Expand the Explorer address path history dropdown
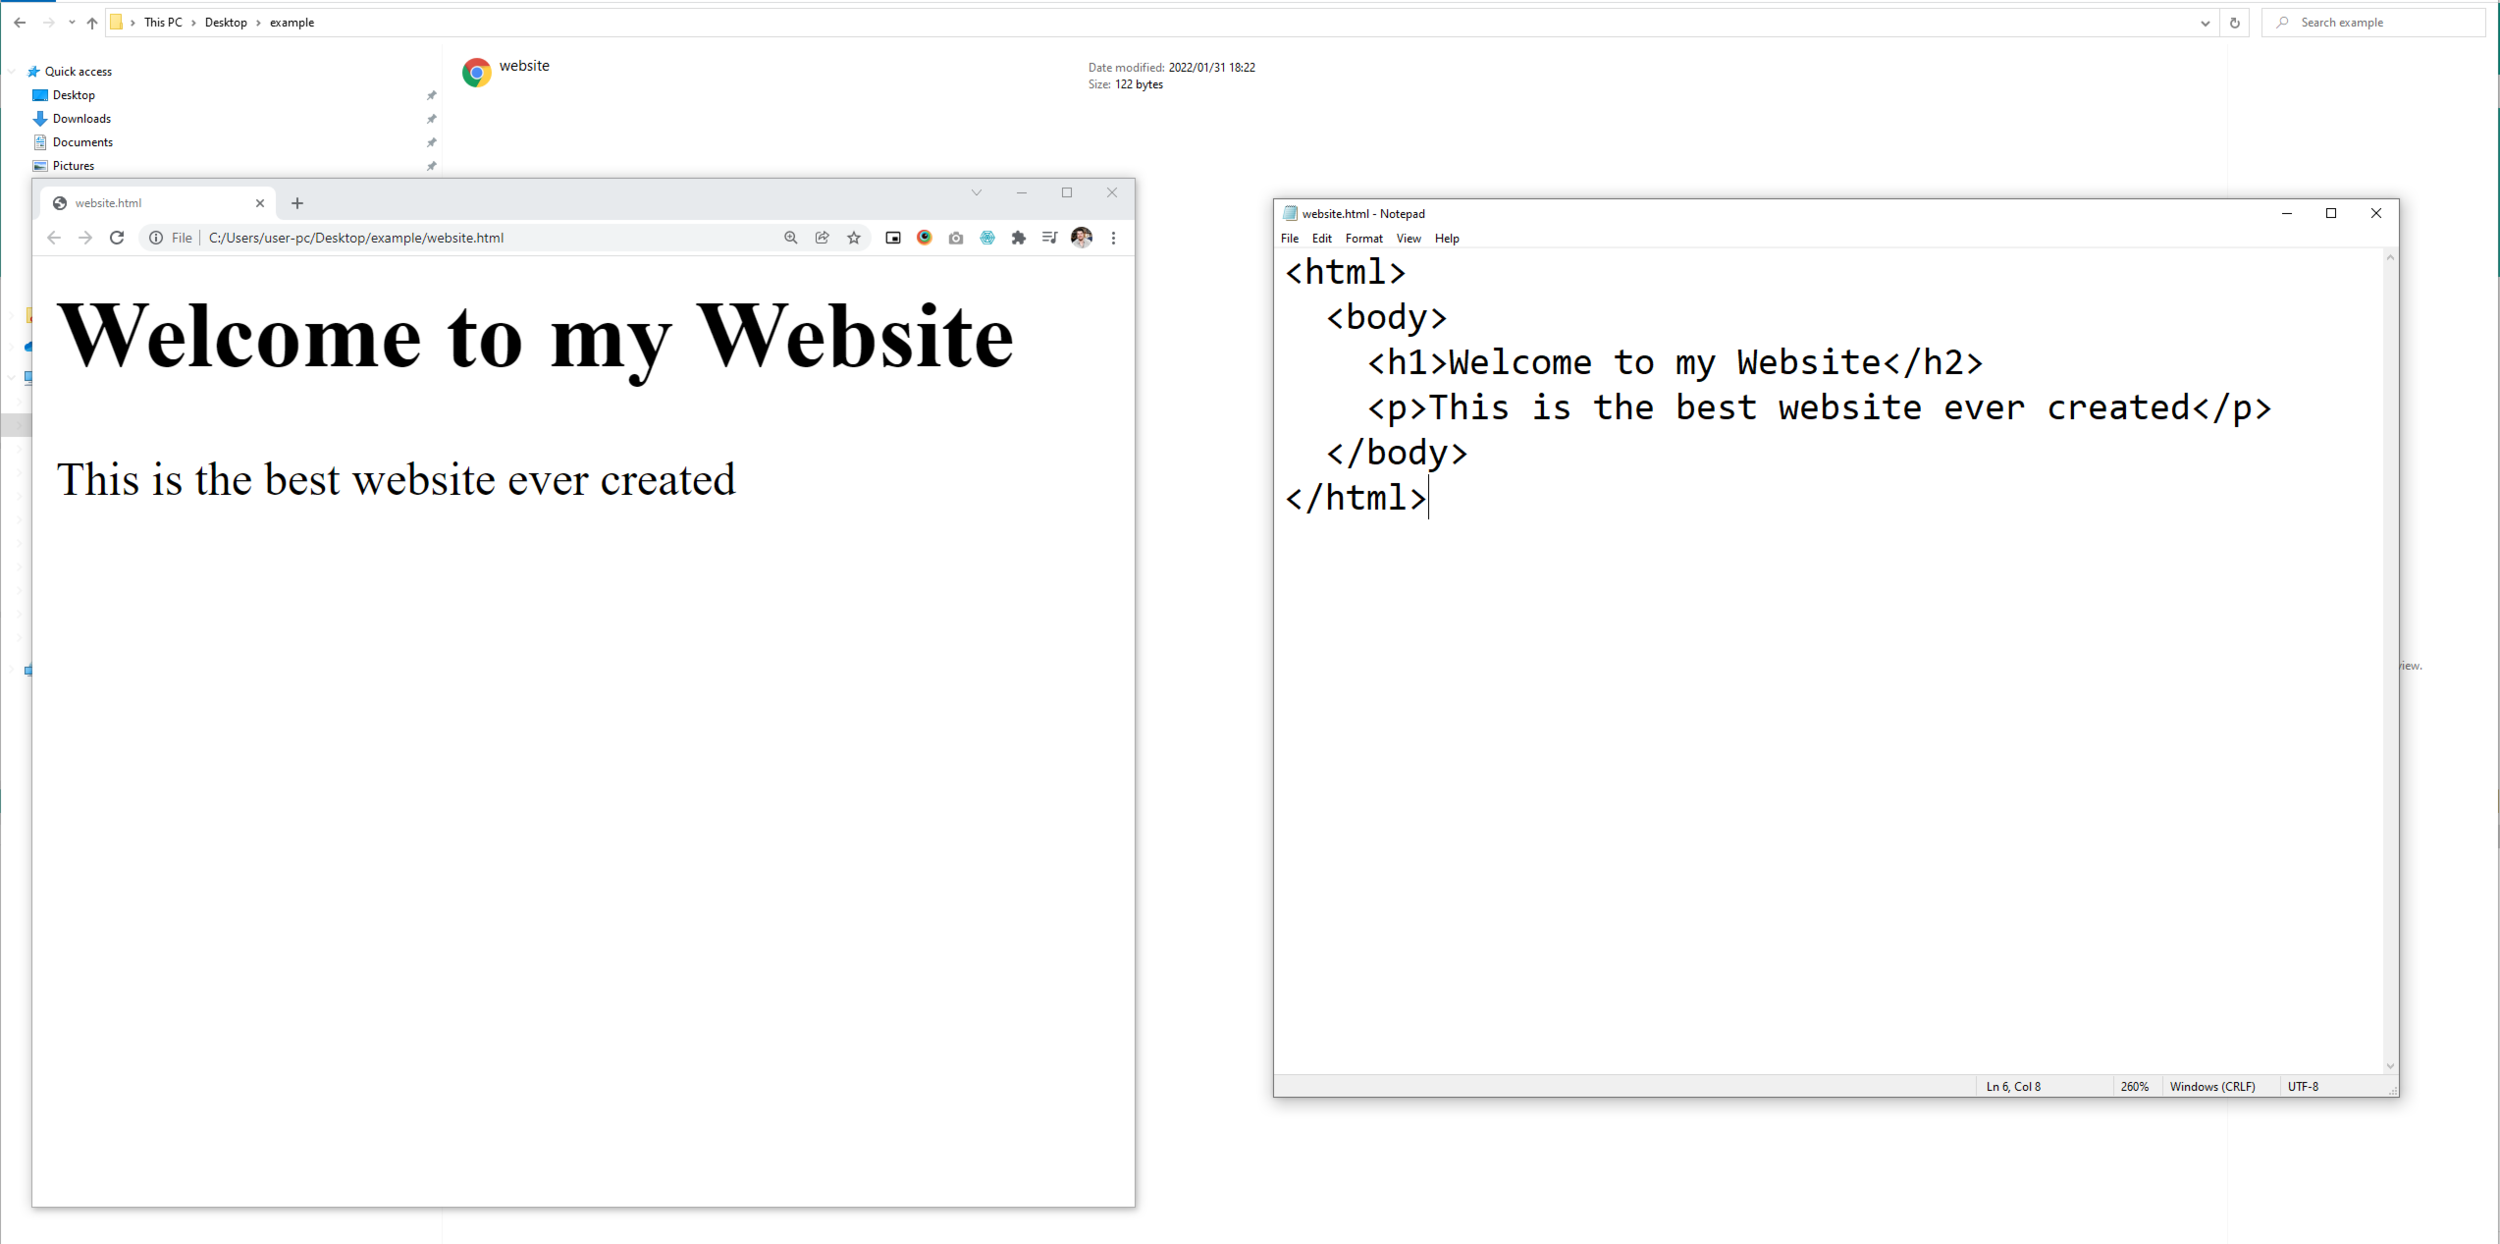This screenshot has width=2500, height=1244. tap(2205, 23)
